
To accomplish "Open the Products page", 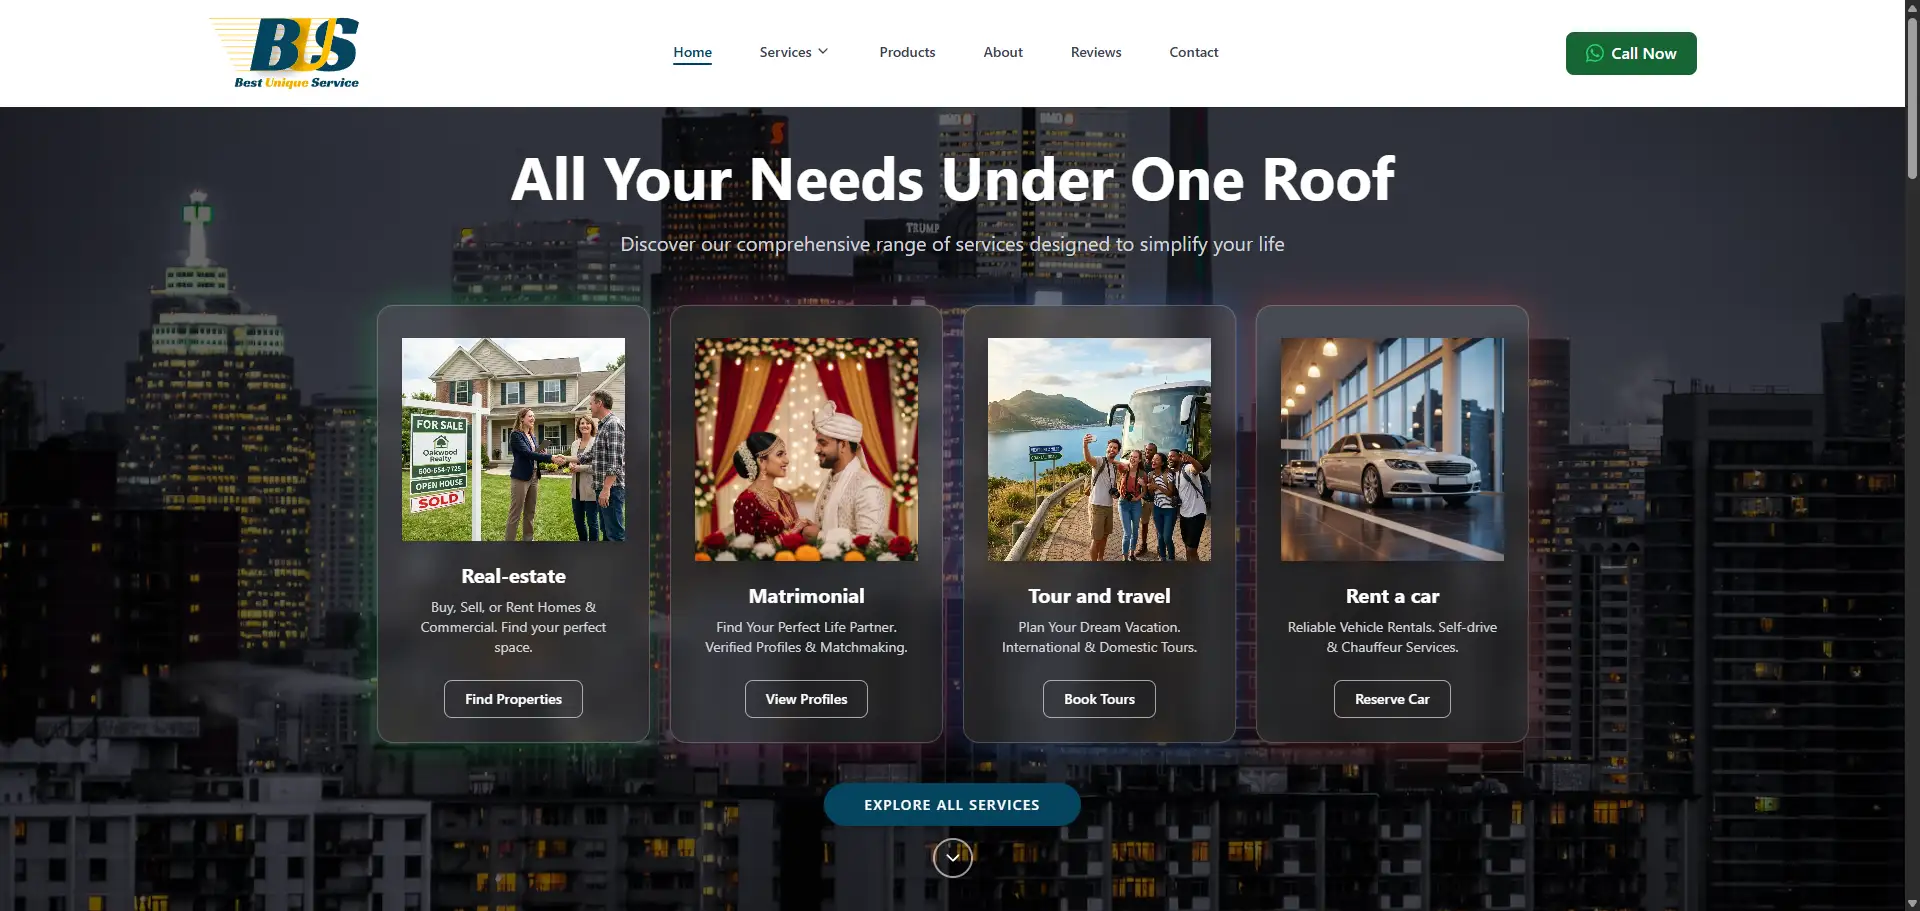I will click(907, 52).
